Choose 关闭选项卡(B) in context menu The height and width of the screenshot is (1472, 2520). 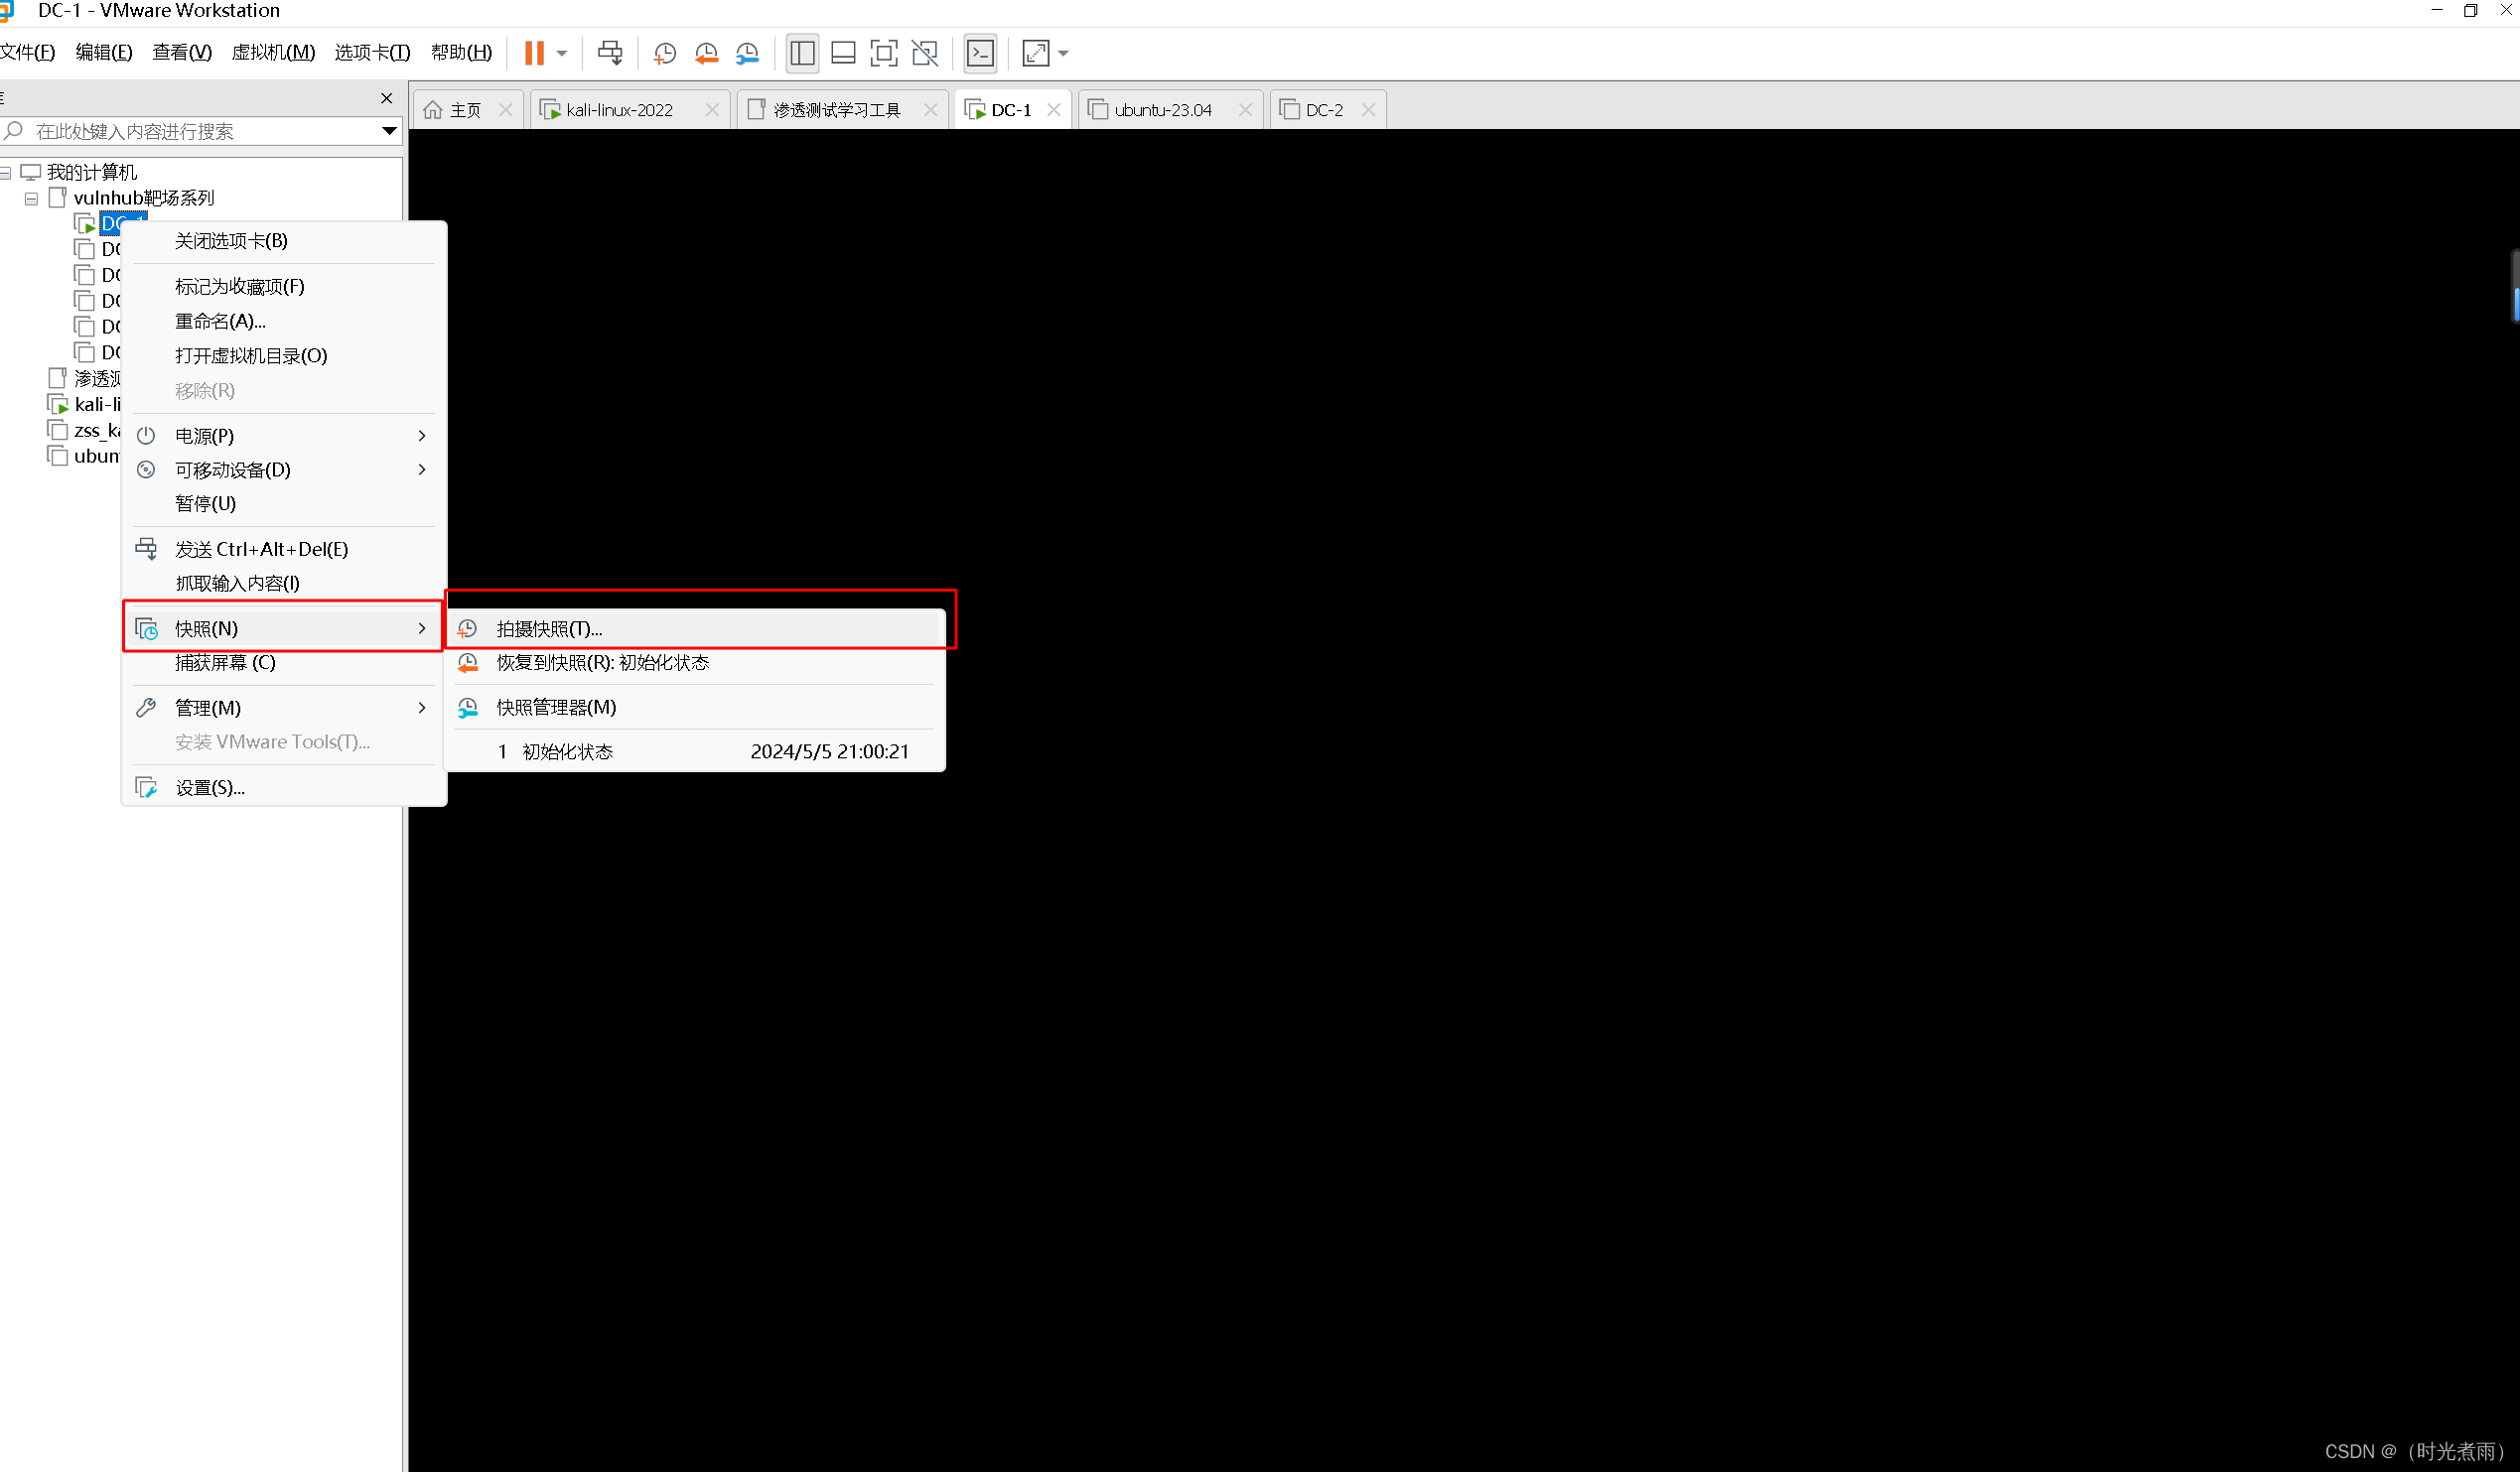coord(284,241)
